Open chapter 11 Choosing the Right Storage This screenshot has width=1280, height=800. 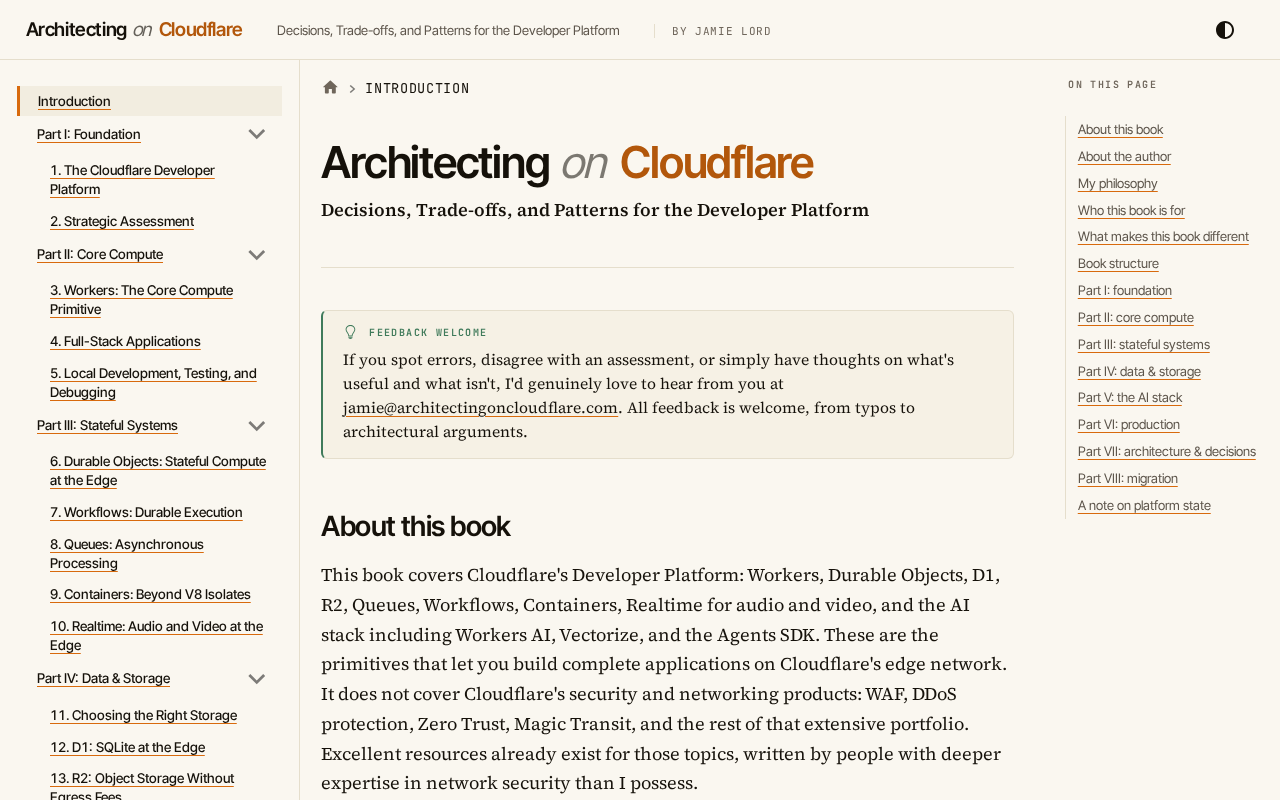pyautogui.click(x=143, y=715)
